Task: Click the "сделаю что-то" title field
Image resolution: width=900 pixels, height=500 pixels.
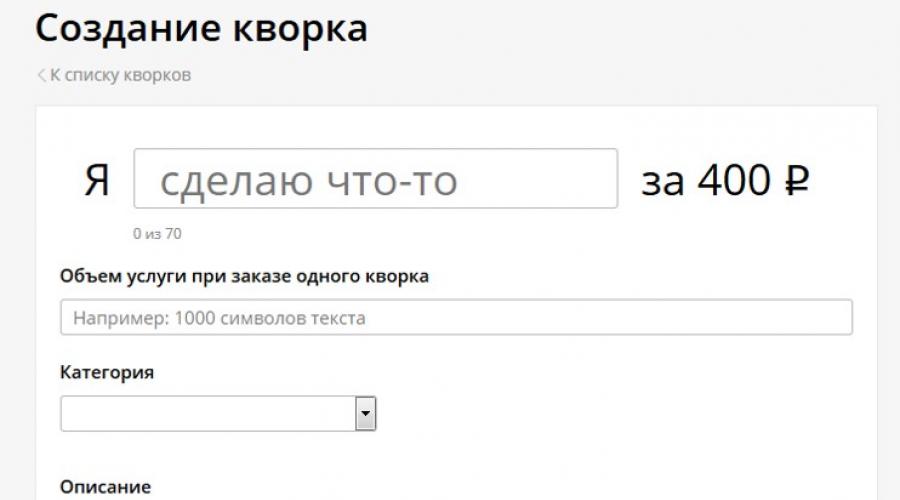Action: 375,179
